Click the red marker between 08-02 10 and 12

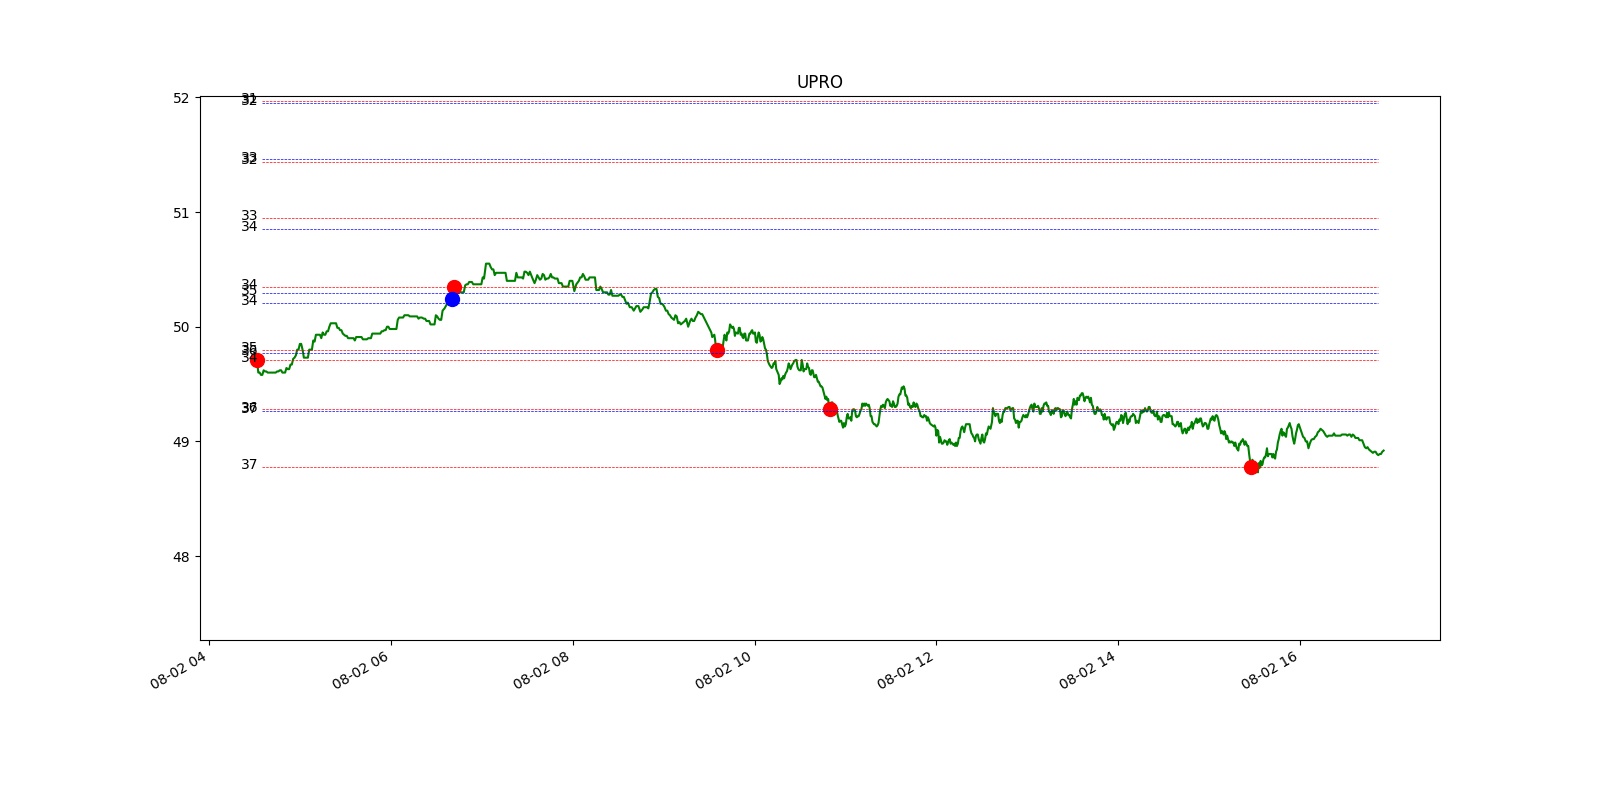[830, 409]
